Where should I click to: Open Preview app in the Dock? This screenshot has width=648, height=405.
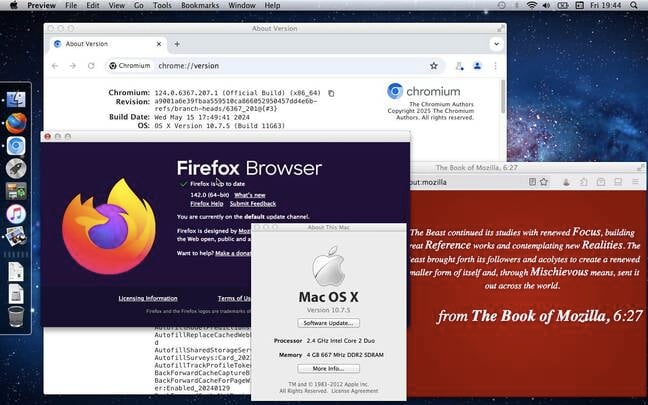click(x=16, y=236)
